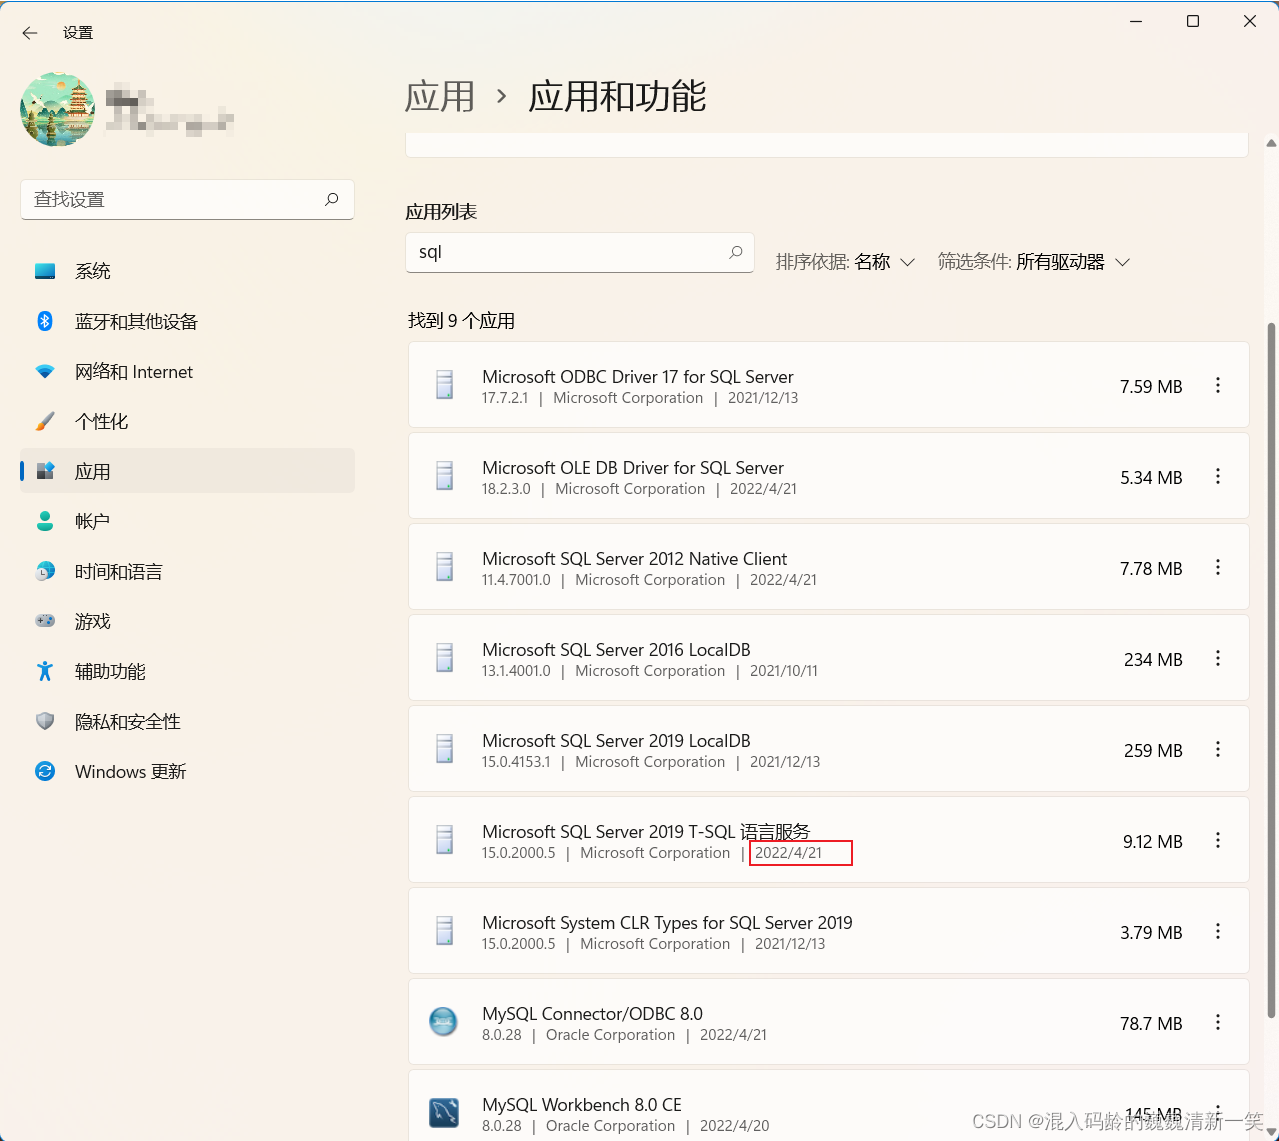
Task: Click the magnifier icon in the 查找设置 search box
Action: pyautogui.click(x=332, y=199)
